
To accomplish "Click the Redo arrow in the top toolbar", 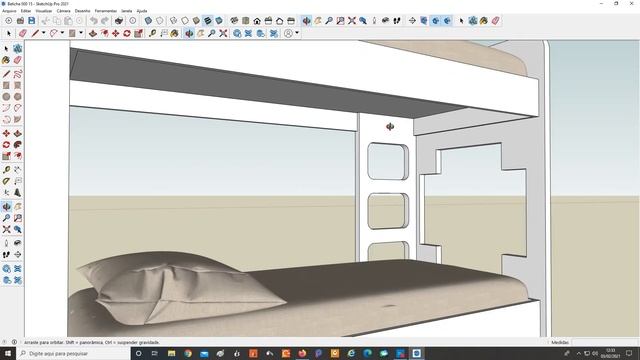I will tap(105, 20).
